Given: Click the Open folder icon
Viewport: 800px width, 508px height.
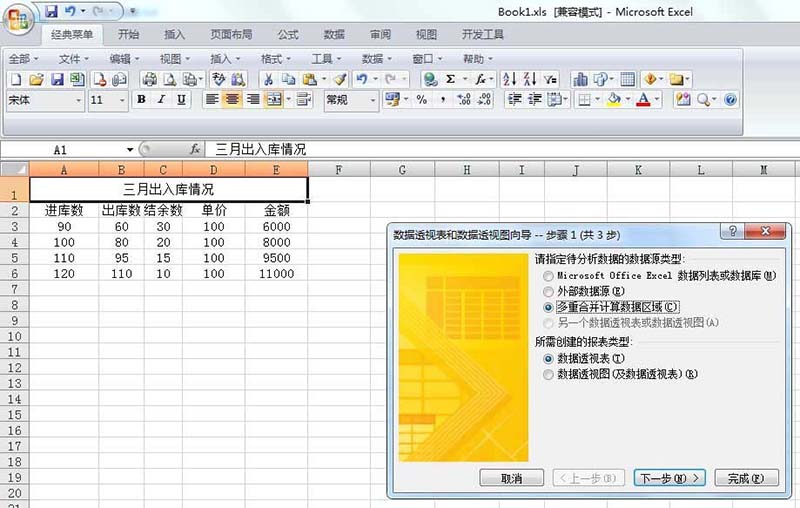Looking at the screenshot, I should pyautogui.click(x=36, y=79).
